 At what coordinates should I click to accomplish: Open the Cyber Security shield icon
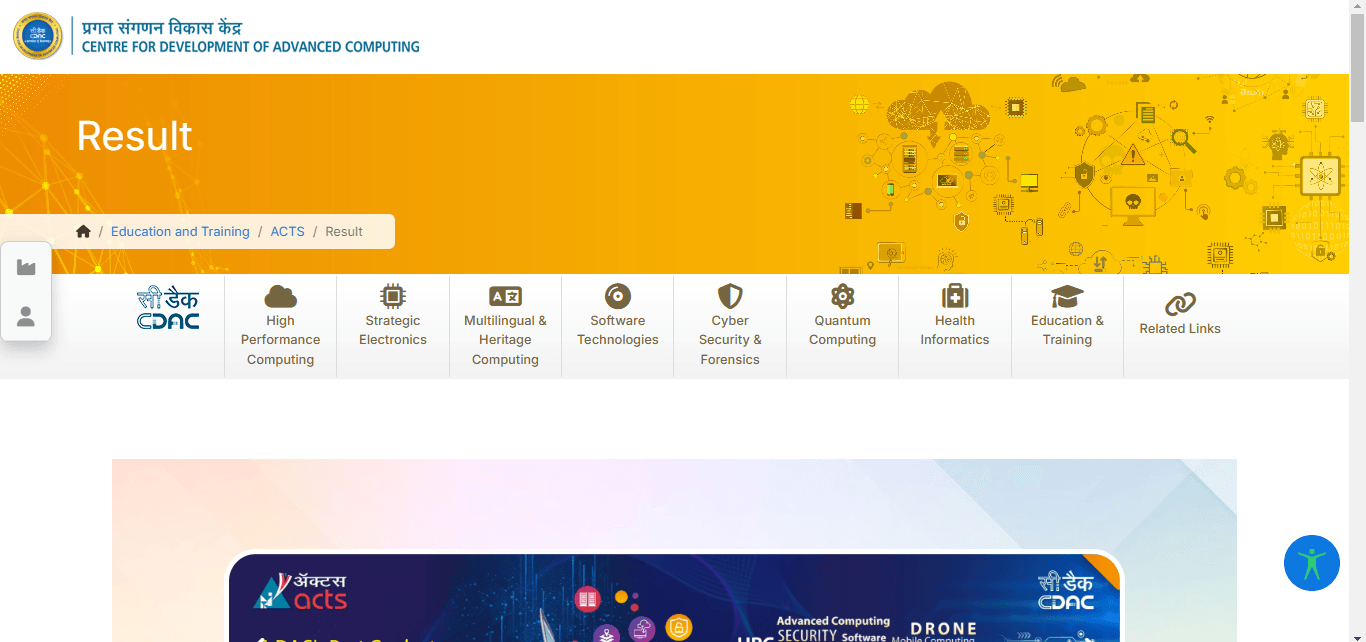tap(730, 296)
